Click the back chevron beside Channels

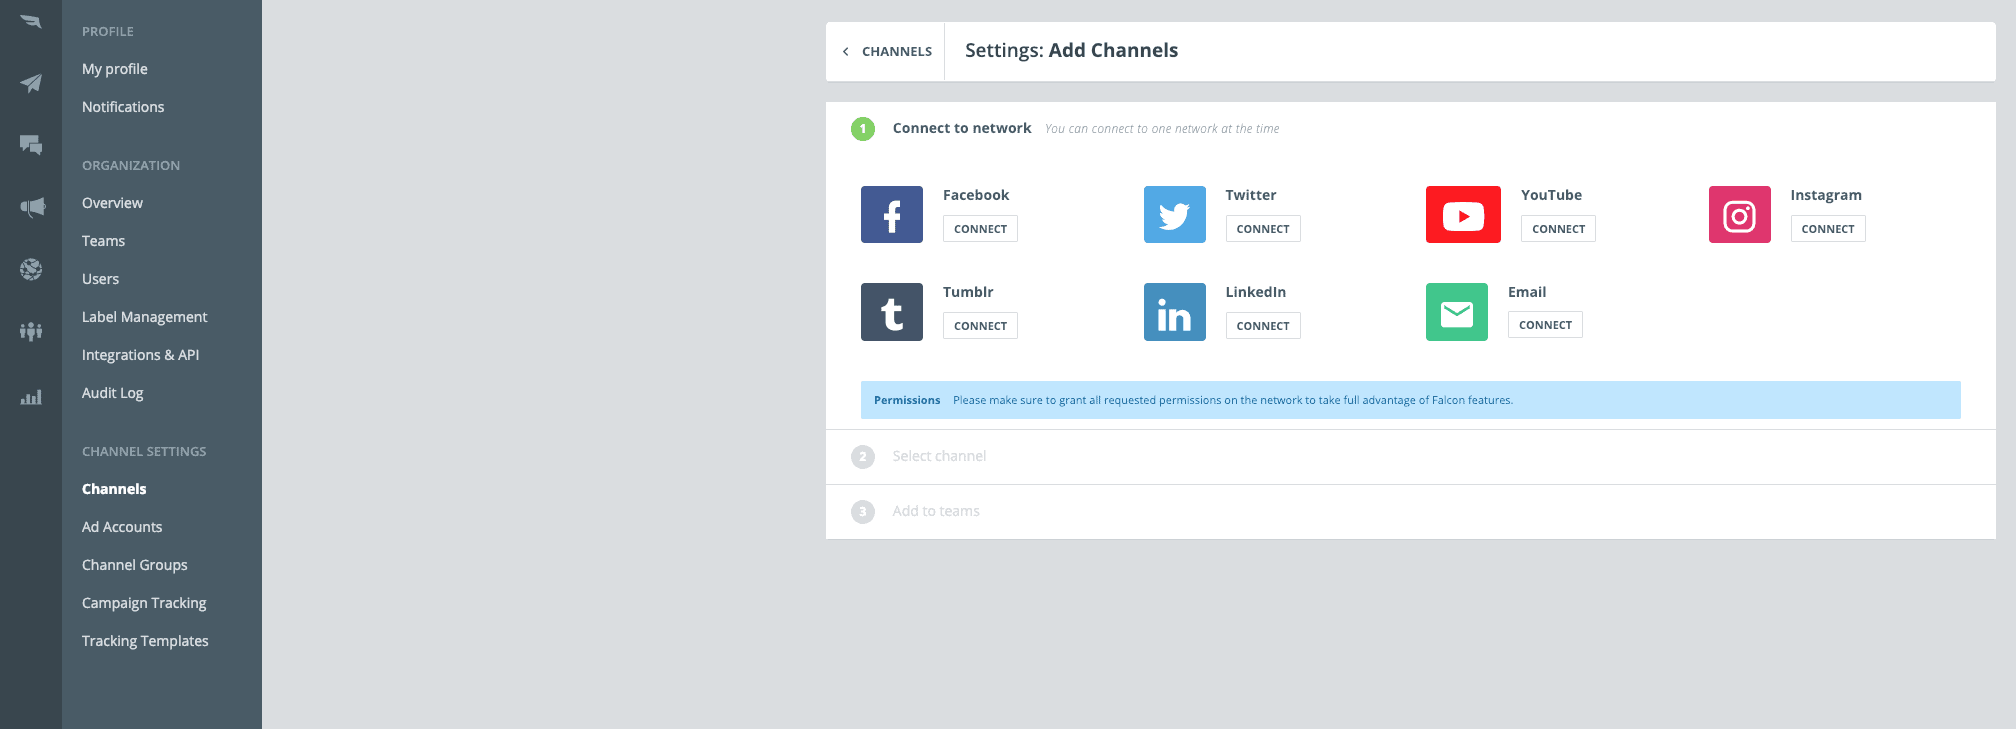(x=846, y=51)
